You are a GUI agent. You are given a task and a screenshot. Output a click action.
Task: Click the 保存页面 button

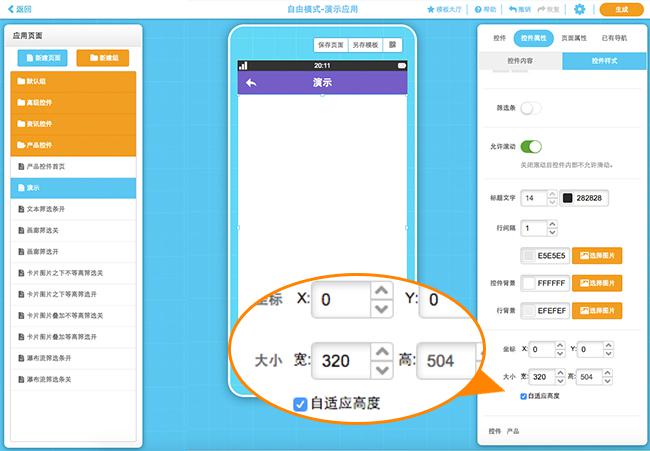pyautogui.click(x=331, y=45)
